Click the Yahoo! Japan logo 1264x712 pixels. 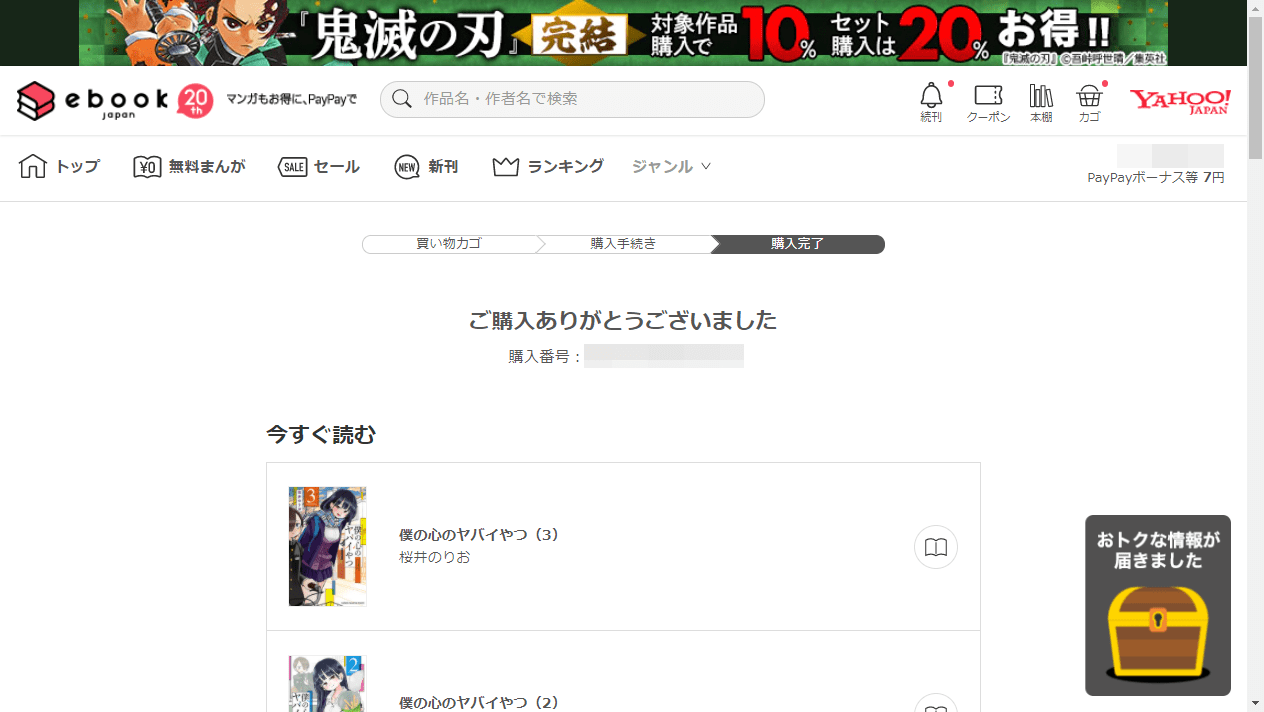(1180, 101)
